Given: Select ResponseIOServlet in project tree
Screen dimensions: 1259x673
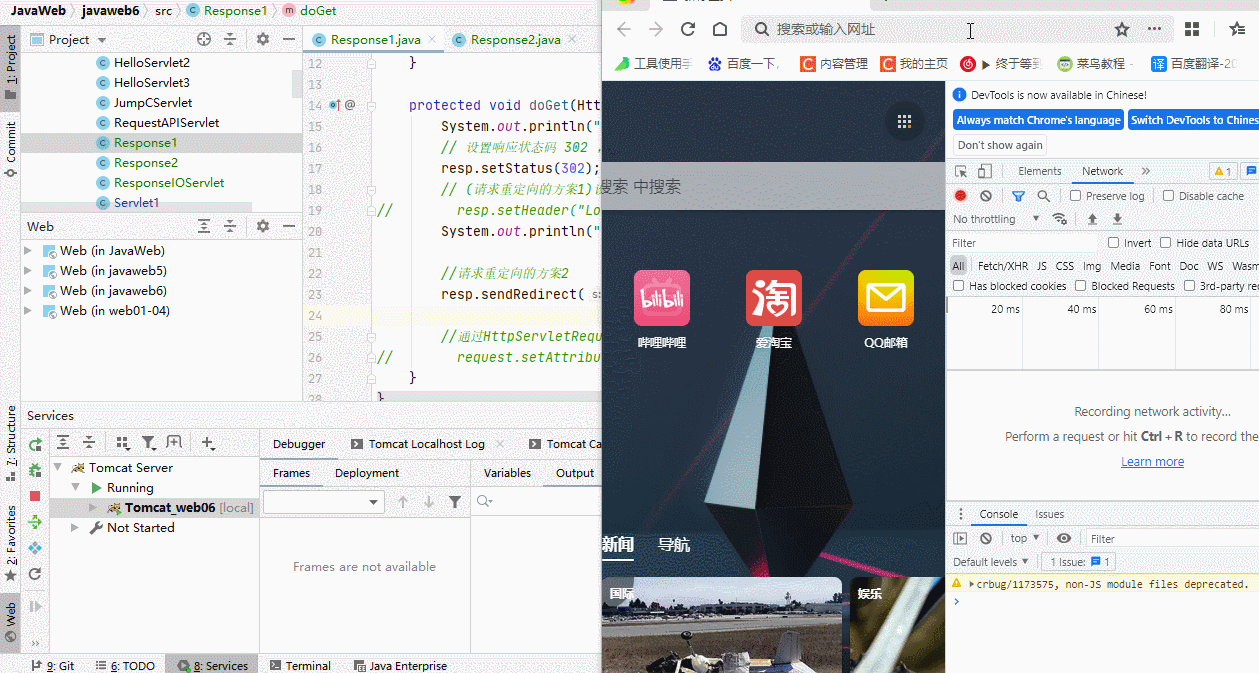Looking at the screenshot, I should point(169,183).
